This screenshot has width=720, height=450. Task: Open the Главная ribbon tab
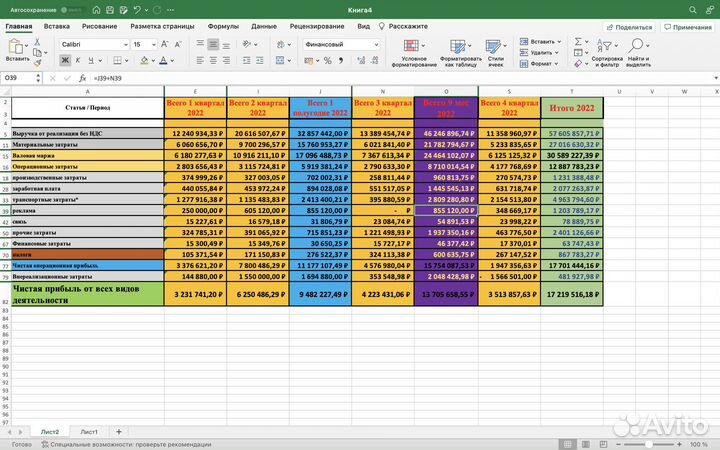tap(19, 26)
